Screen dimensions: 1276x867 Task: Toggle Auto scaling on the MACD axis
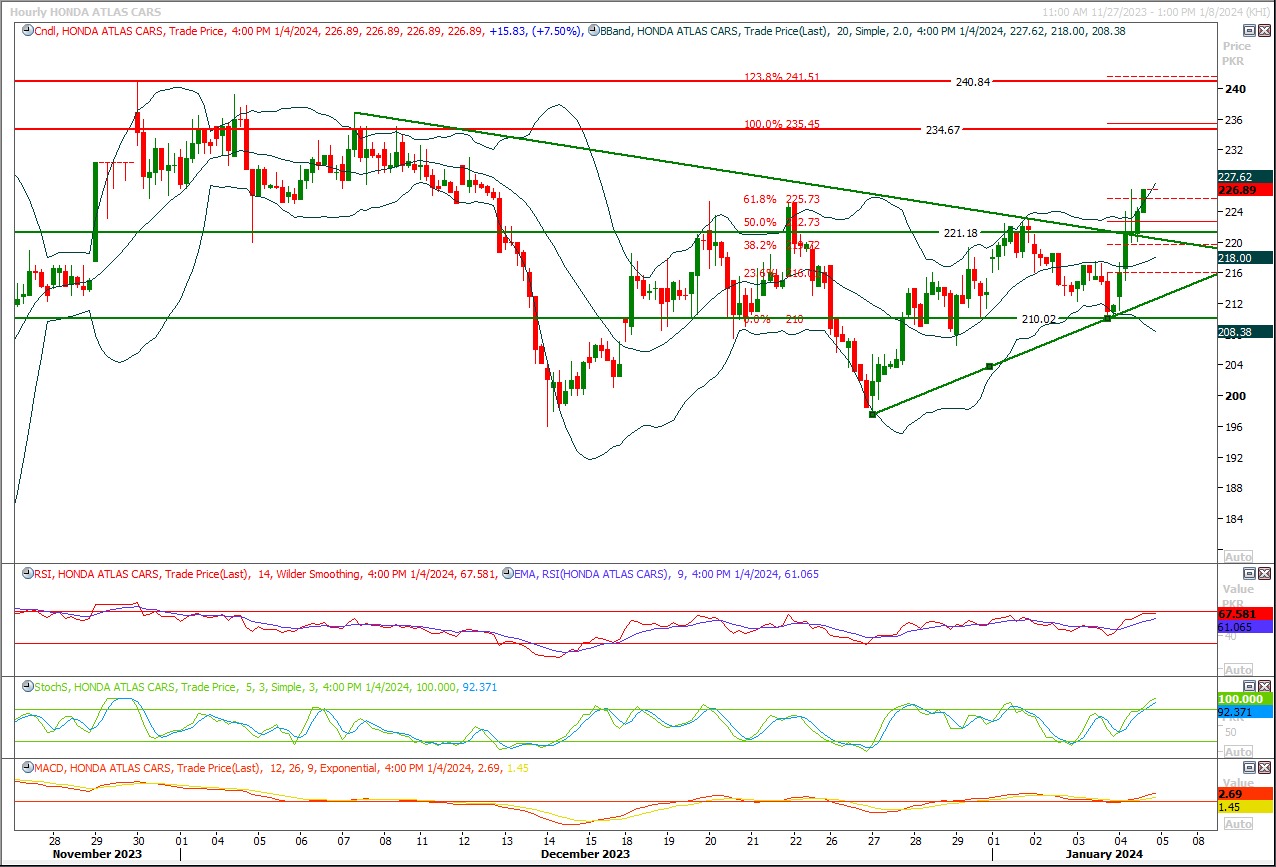click(x=1237, y=823)
